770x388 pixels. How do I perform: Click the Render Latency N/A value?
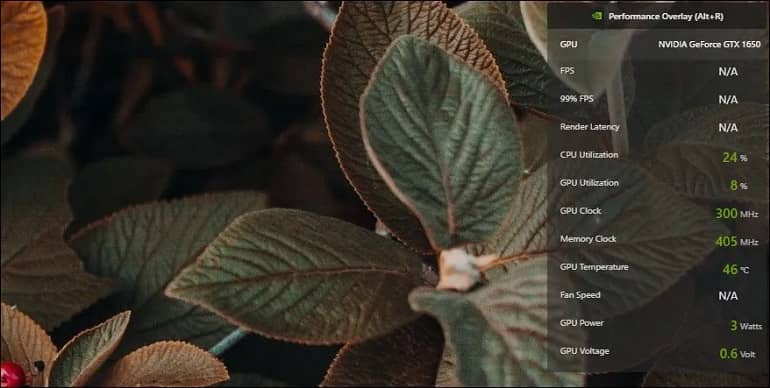click(728, 128)
